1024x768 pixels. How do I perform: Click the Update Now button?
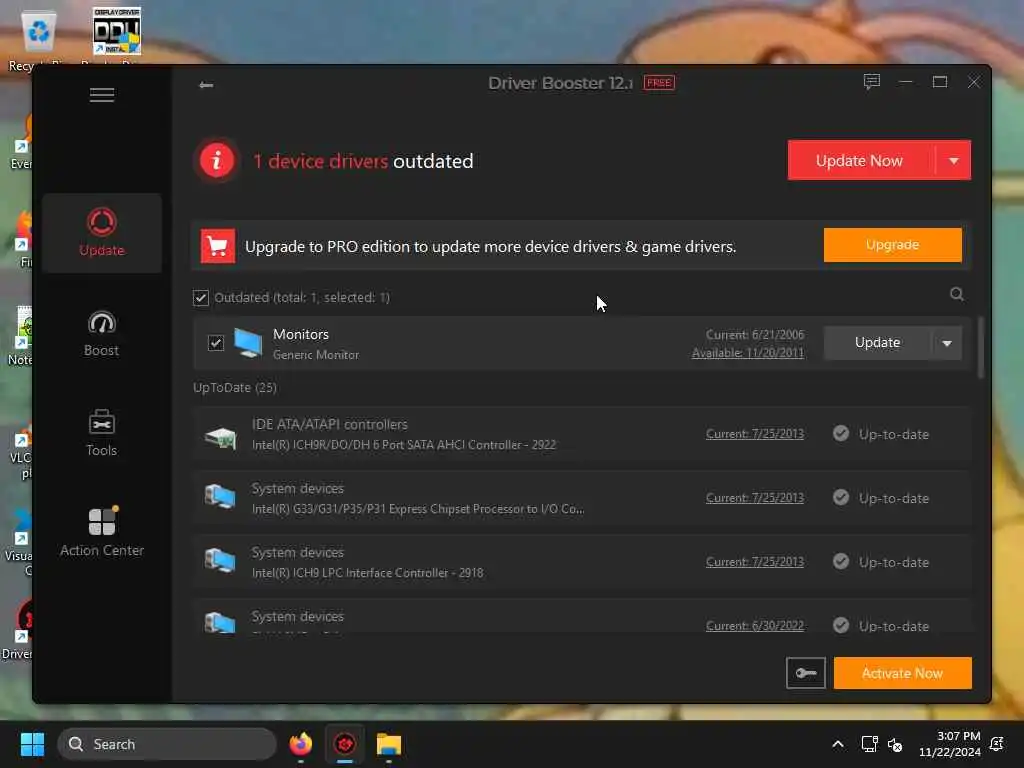click(859, 161)
